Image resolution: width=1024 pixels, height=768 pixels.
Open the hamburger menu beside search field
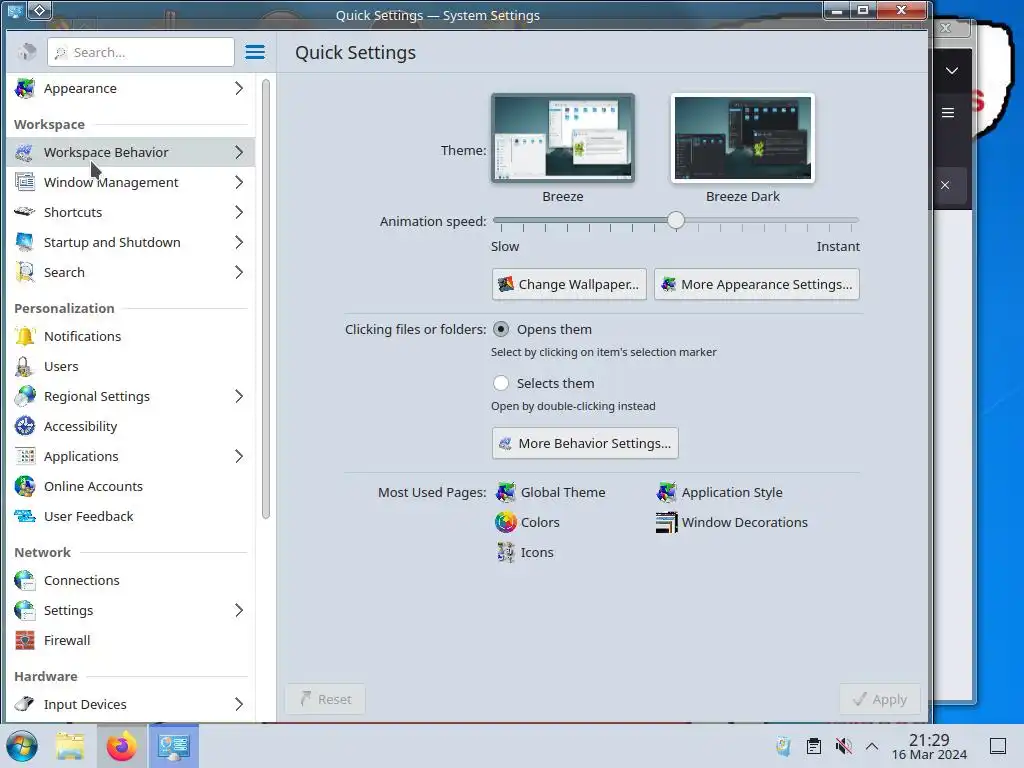coord(255,52)
